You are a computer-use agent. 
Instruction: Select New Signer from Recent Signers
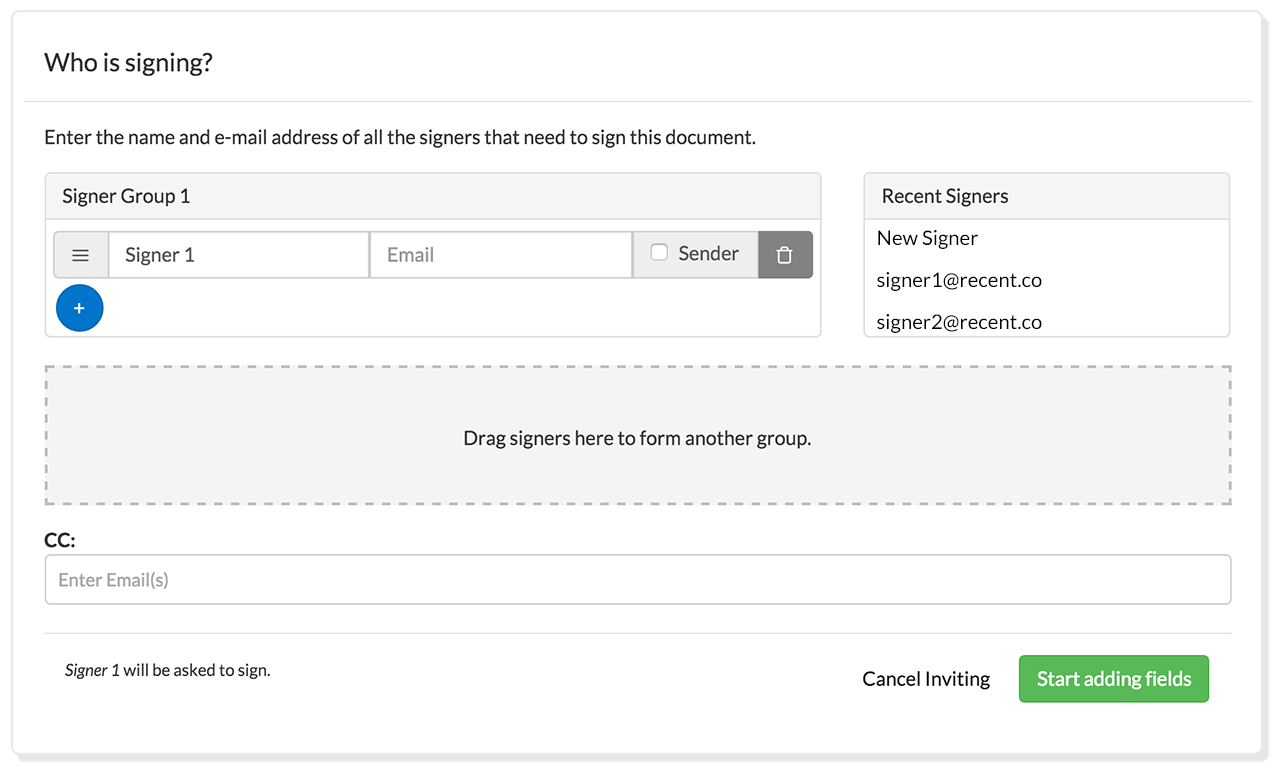(927, 238)
